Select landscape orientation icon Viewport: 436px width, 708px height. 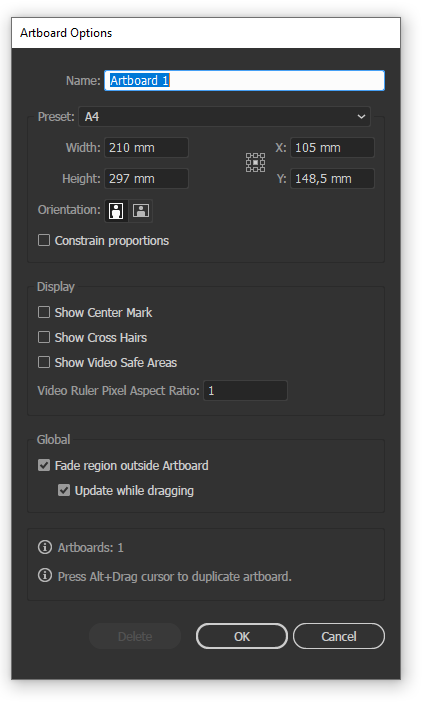141,211
